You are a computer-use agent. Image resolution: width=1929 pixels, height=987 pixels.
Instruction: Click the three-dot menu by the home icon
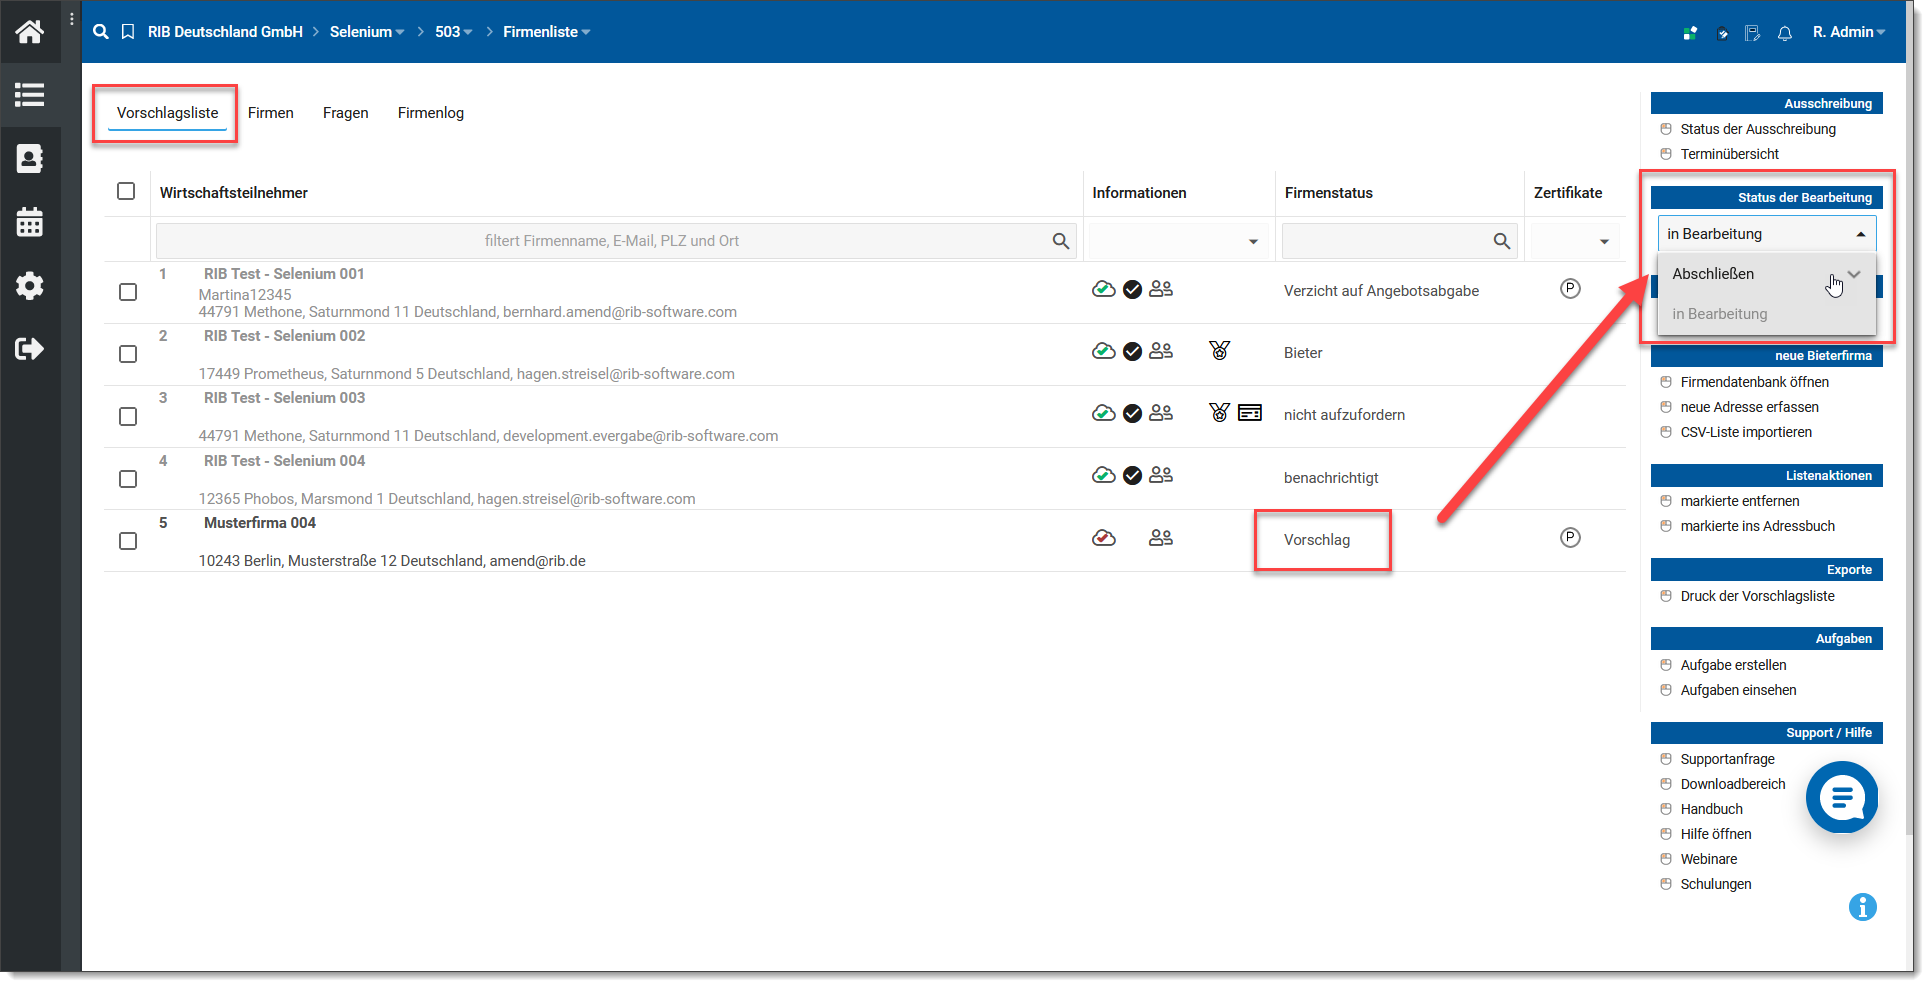click(72, 19)
